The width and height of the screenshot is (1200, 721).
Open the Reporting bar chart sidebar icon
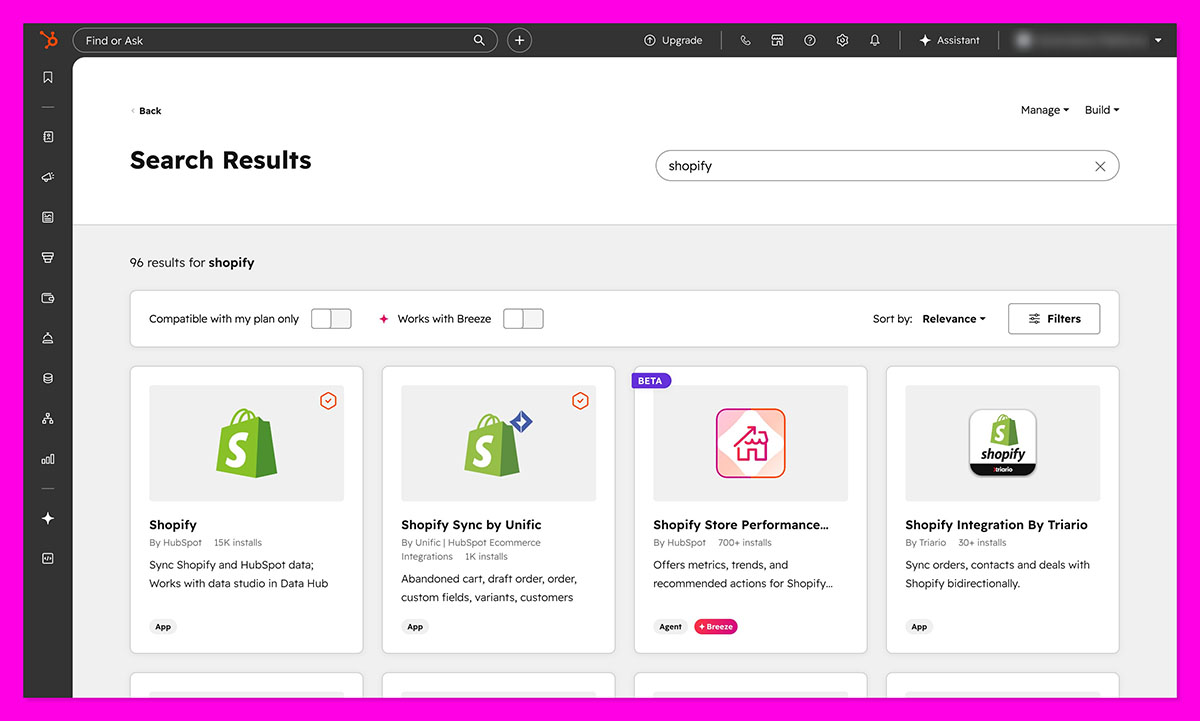(48, 459)
